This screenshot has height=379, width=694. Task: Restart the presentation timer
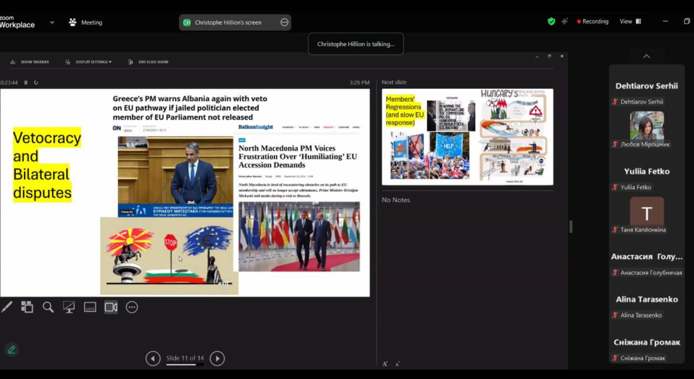point(36,83)
